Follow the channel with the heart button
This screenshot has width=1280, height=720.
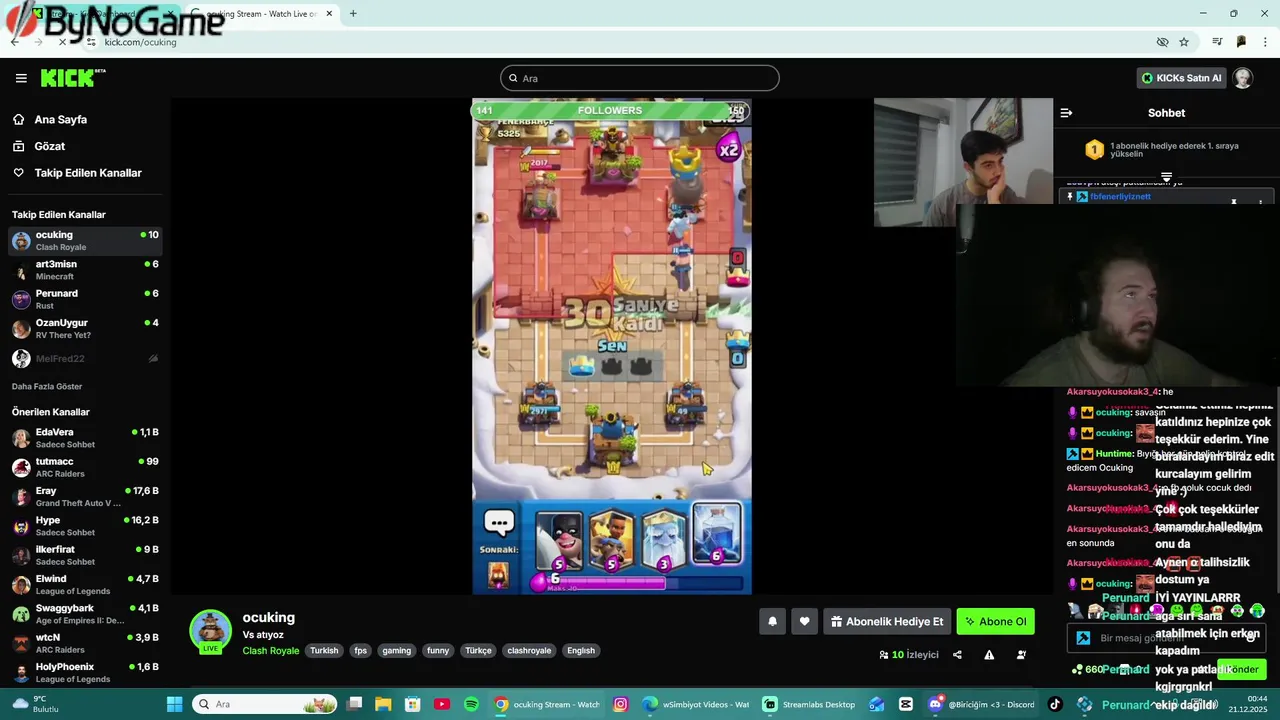(804, 622)
